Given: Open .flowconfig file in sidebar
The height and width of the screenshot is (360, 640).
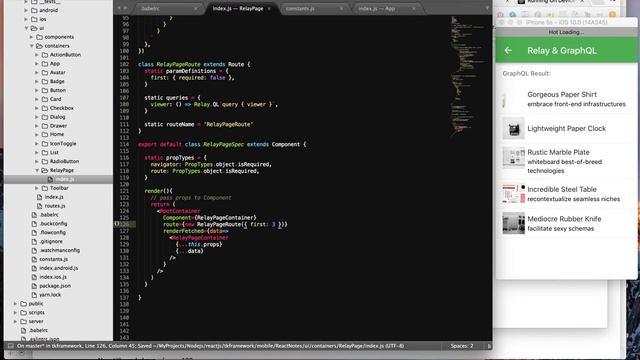Looking at the screenshot, I should (x=52, y=233).
